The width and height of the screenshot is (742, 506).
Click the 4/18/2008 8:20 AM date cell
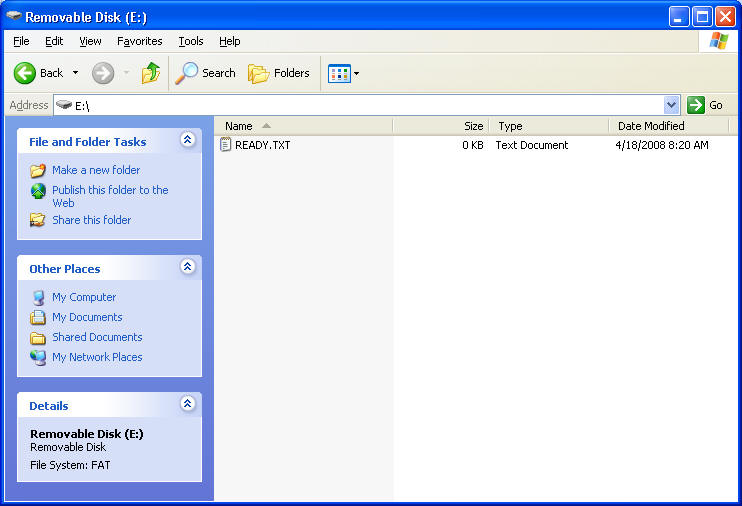tap(662, 145)
